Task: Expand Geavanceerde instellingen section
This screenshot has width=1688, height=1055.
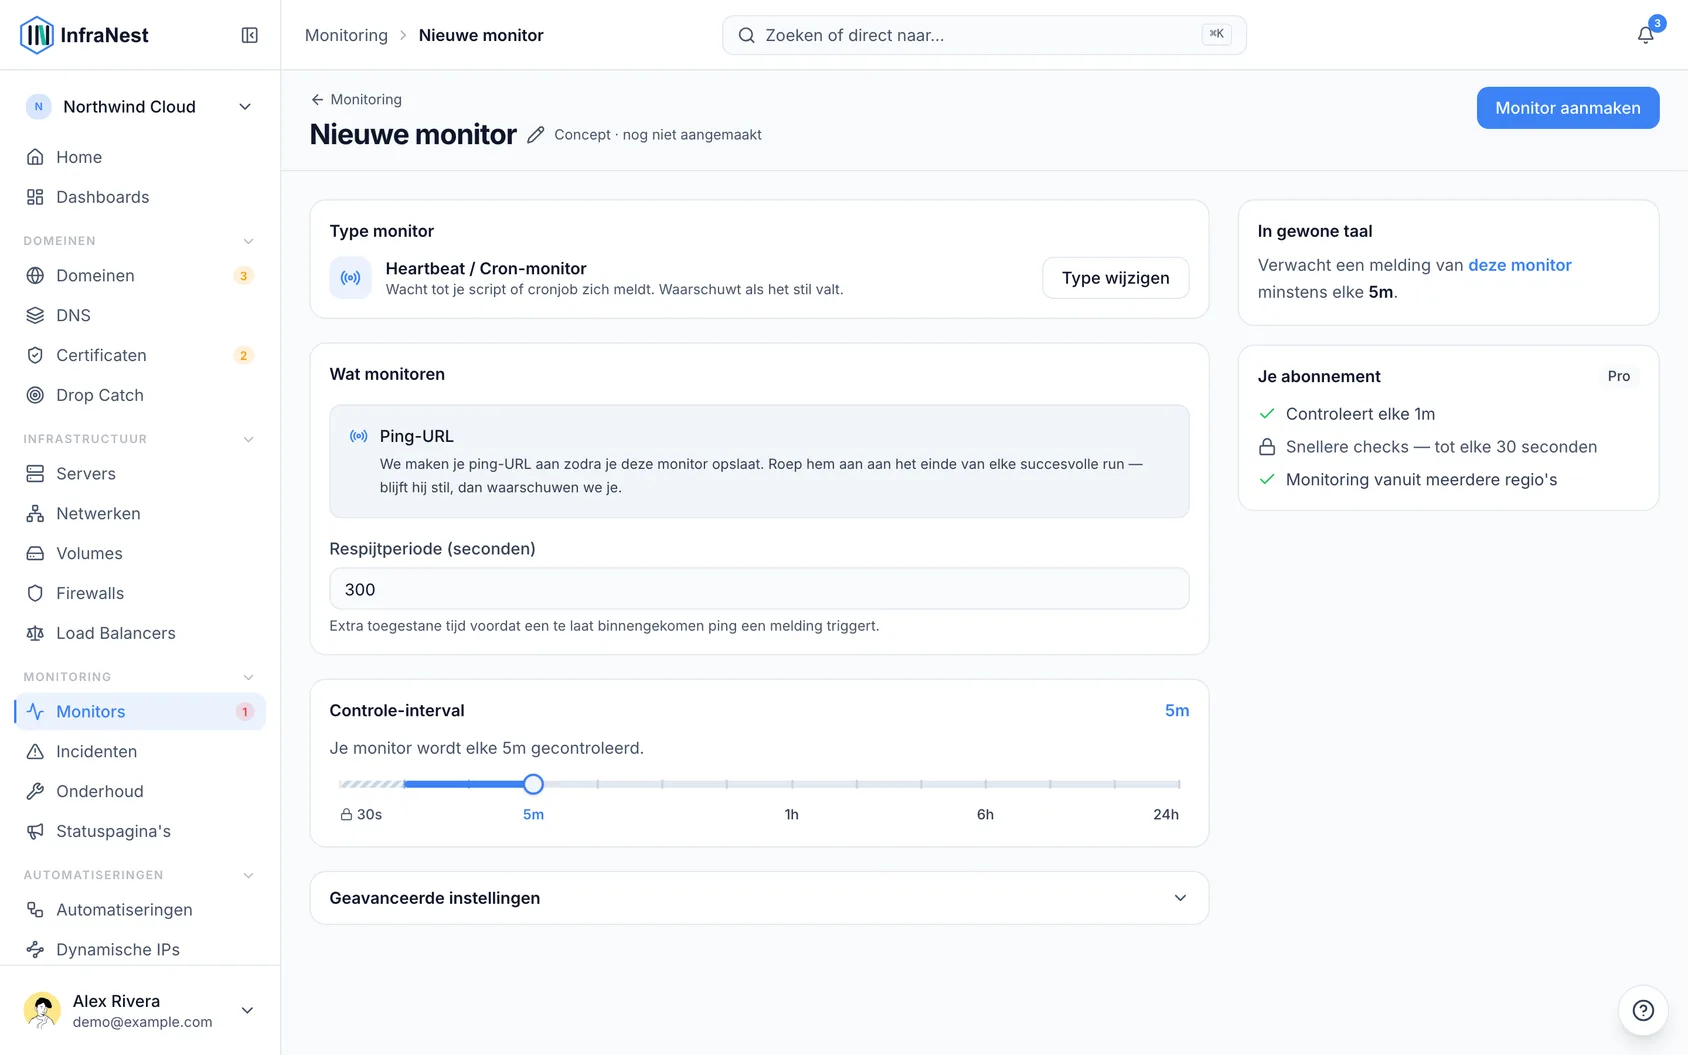Action: point(759,898)
